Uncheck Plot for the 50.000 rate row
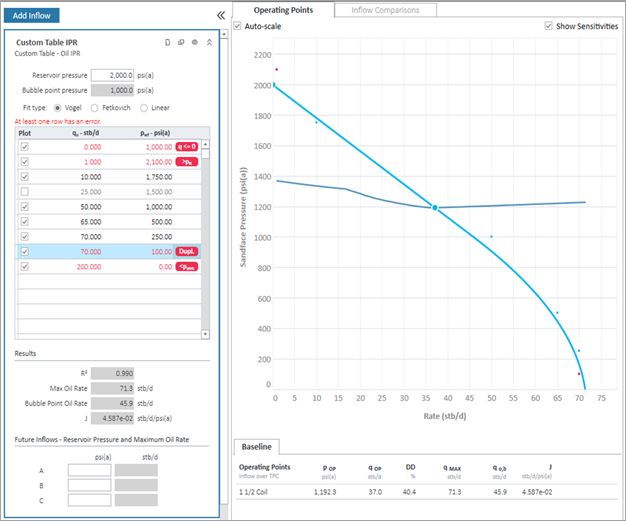626x521 pixels. [x=25, y=206]
